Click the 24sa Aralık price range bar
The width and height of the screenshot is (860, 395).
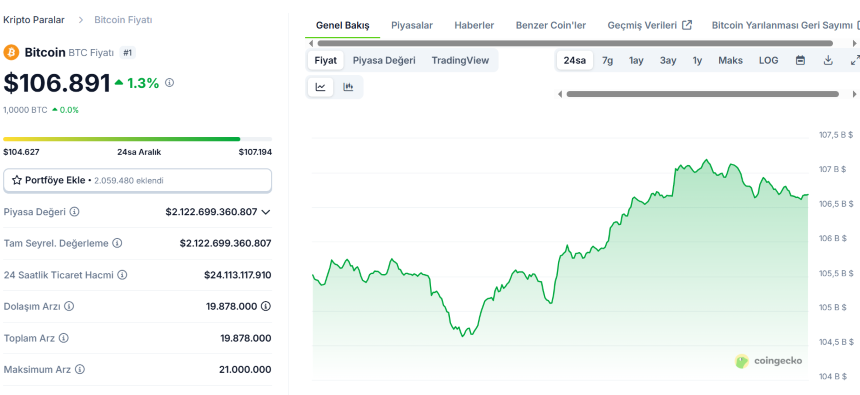pyautogui.click(x=137, y=139)
